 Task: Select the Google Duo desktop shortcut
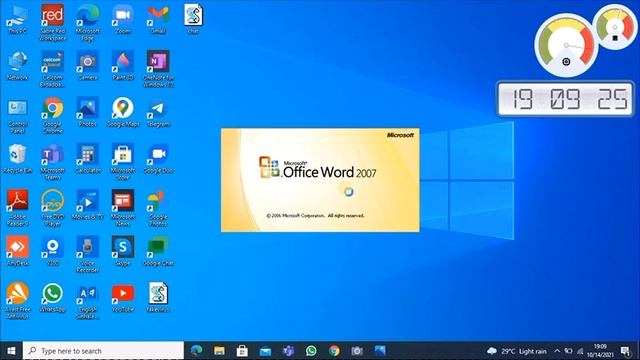point(158,159)
